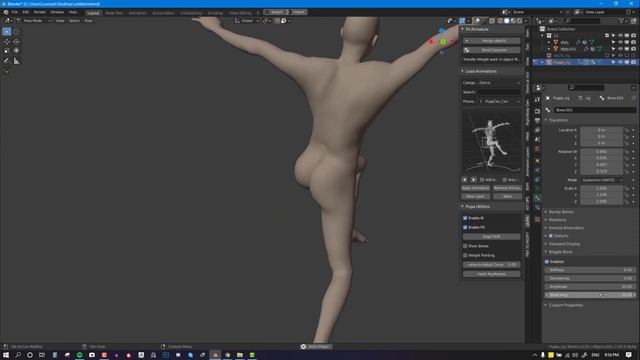Switch to material preview shading

pyautogui.click(x=513, y=21)
